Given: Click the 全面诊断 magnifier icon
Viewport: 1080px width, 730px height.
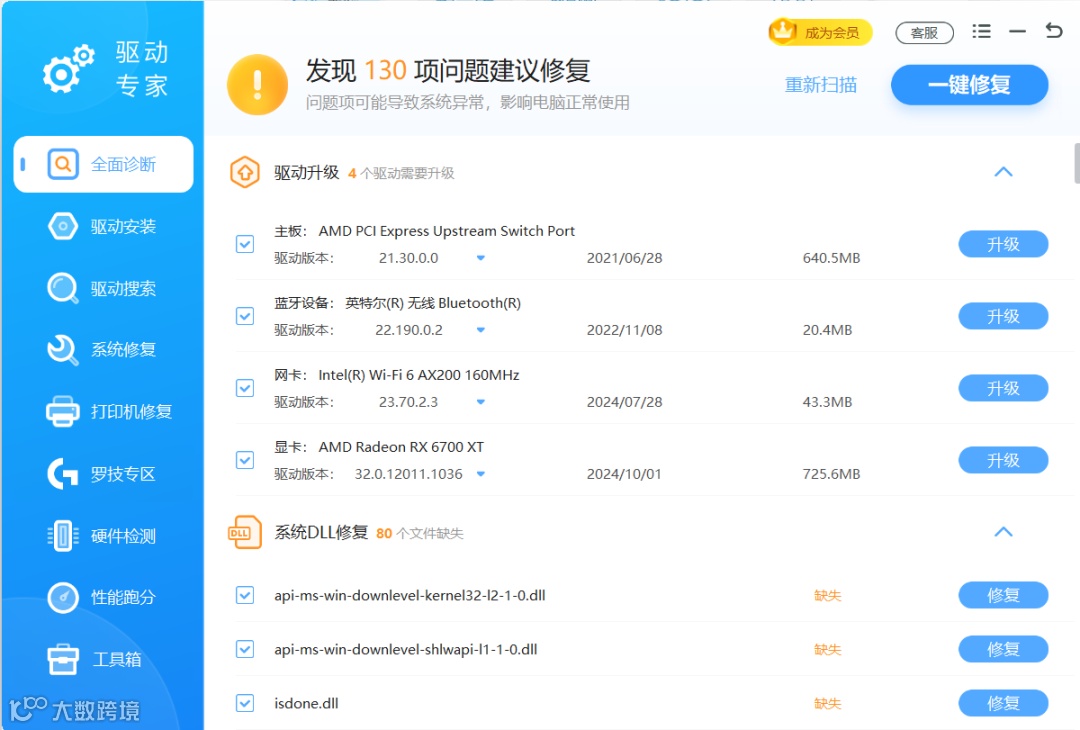Looking at the screenshot, I should (x=63, y=164).
